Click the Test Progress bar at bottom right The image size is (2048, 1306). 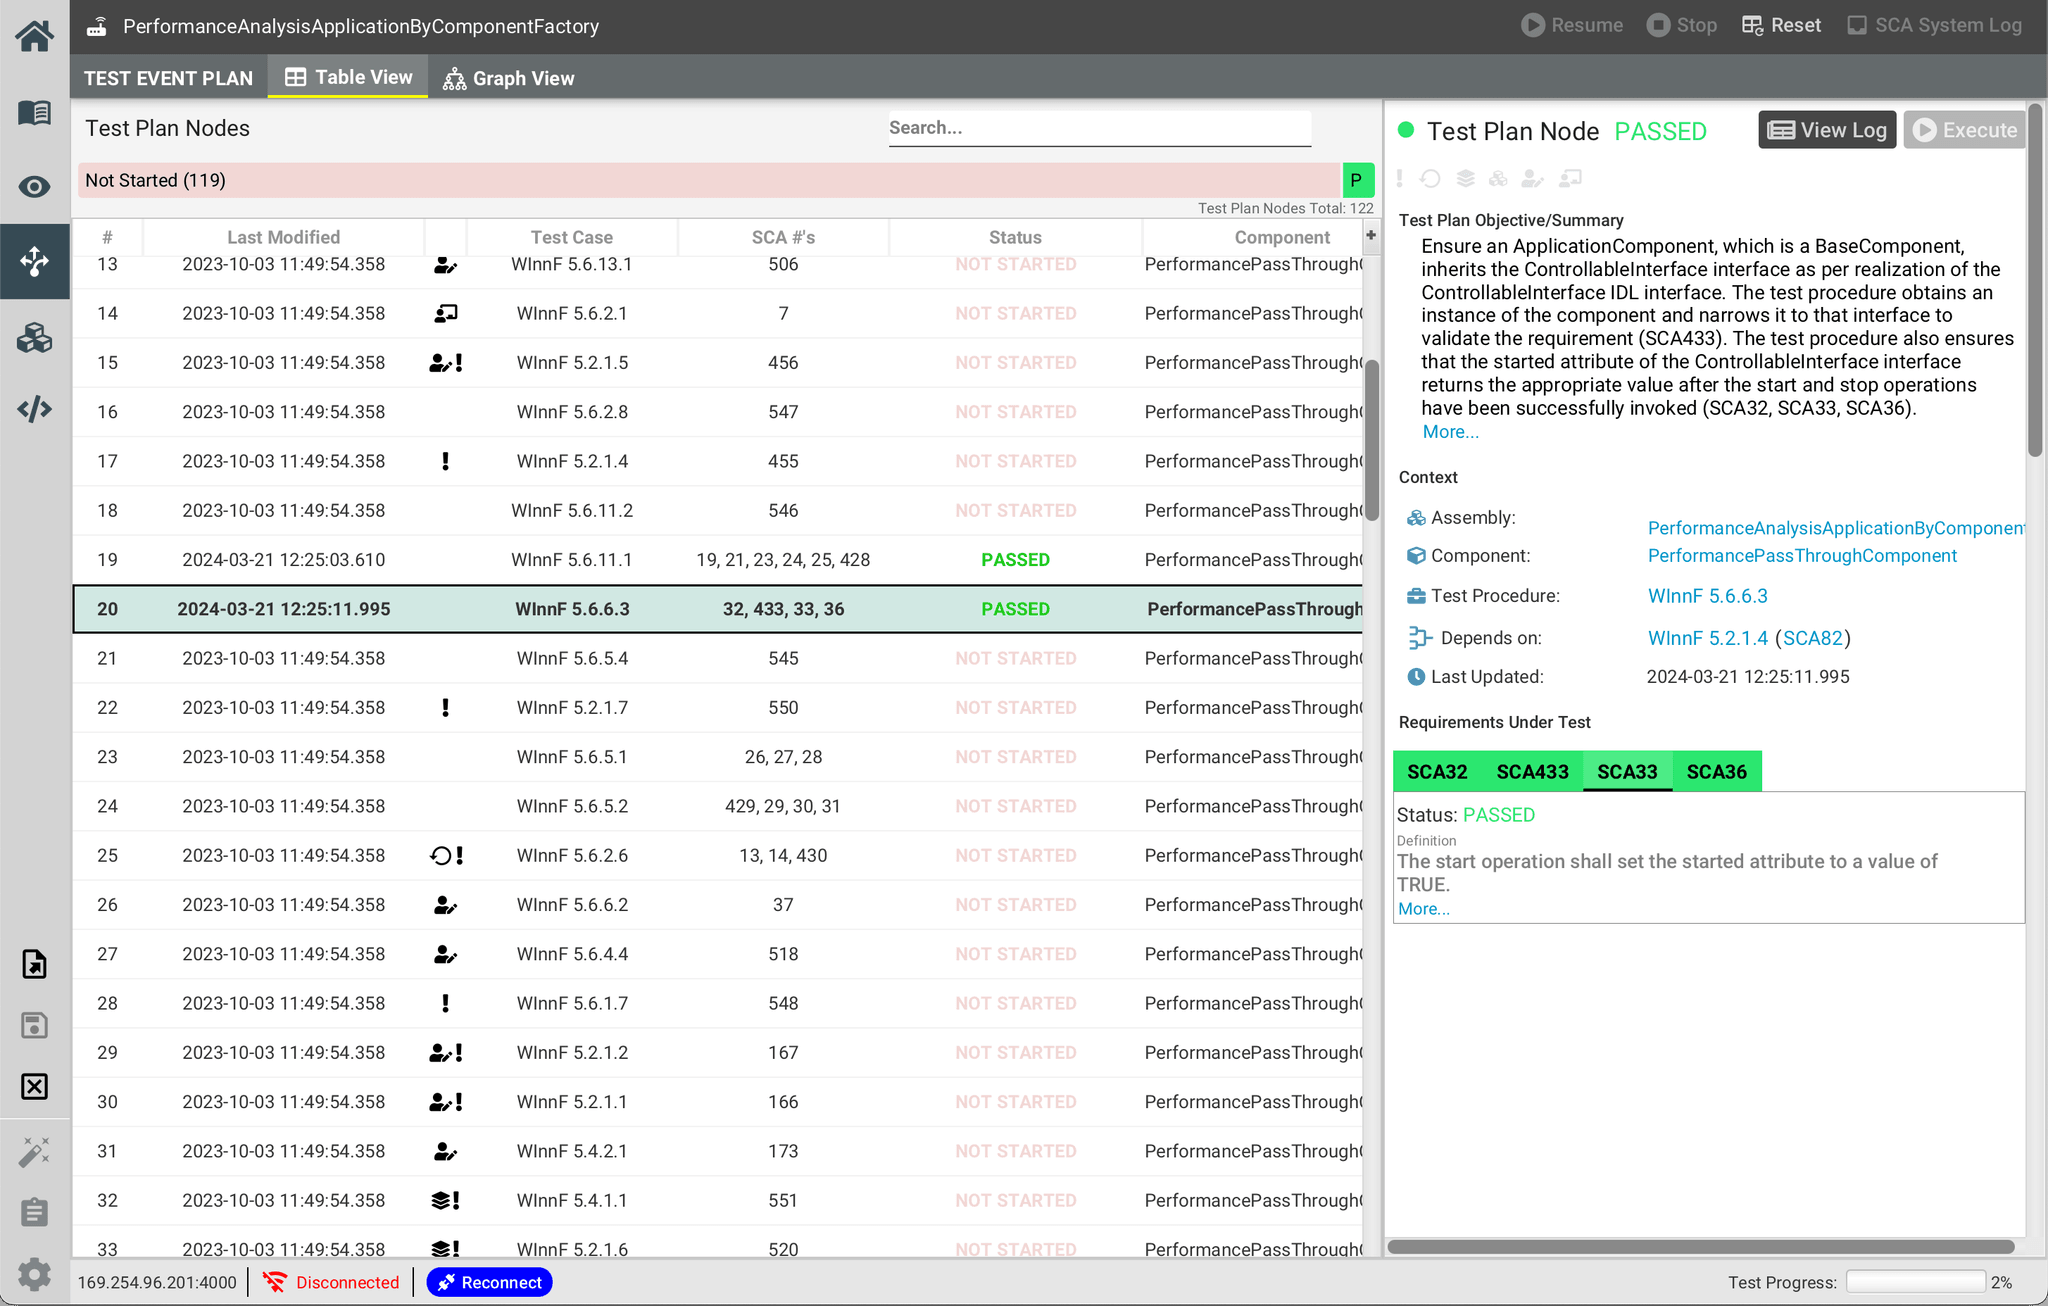(1916, 1281)
